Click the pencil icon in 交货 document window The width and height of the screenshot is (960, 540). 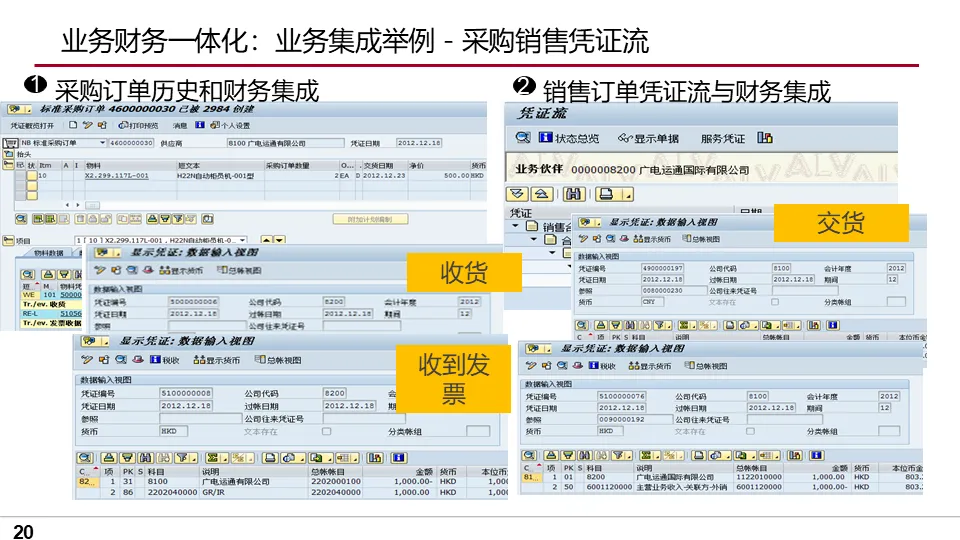pyautogui.click(x=583, y=239)
